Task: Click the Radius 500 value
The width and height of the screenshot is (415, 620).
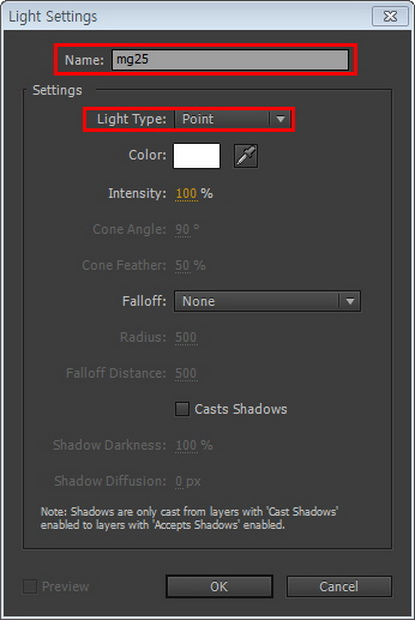Action: (x=186, y=337)
